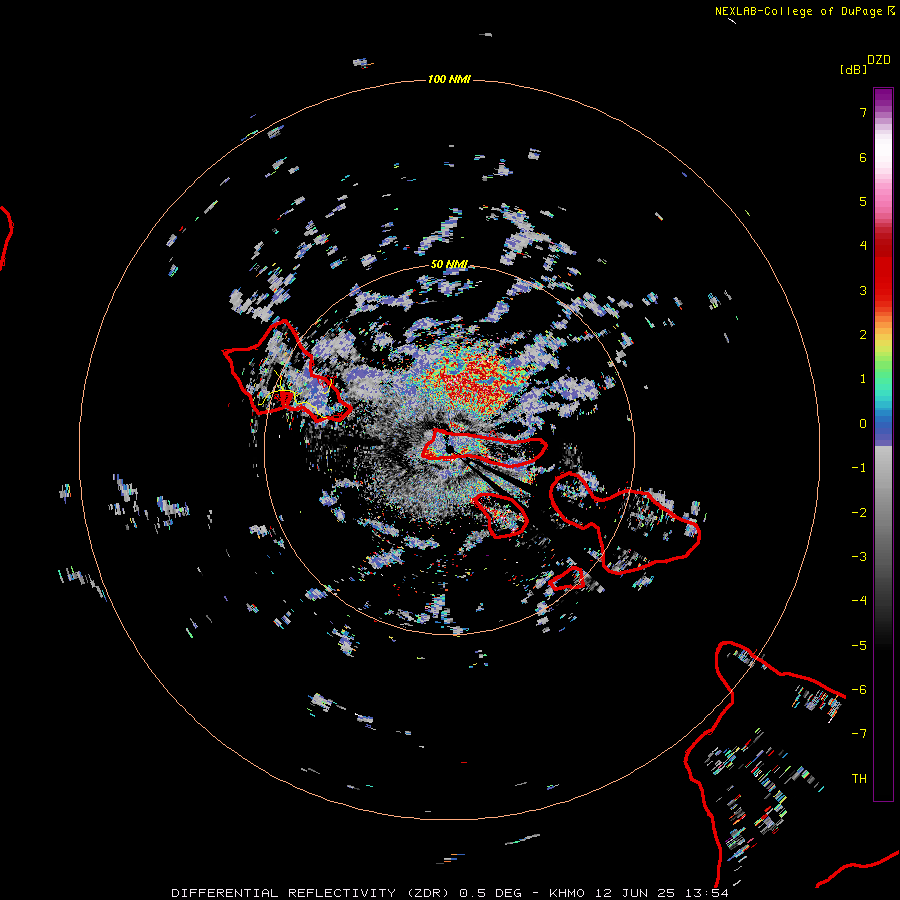Click the DZD colorbar title
The image size is (900, 900).
pos(879,60)
